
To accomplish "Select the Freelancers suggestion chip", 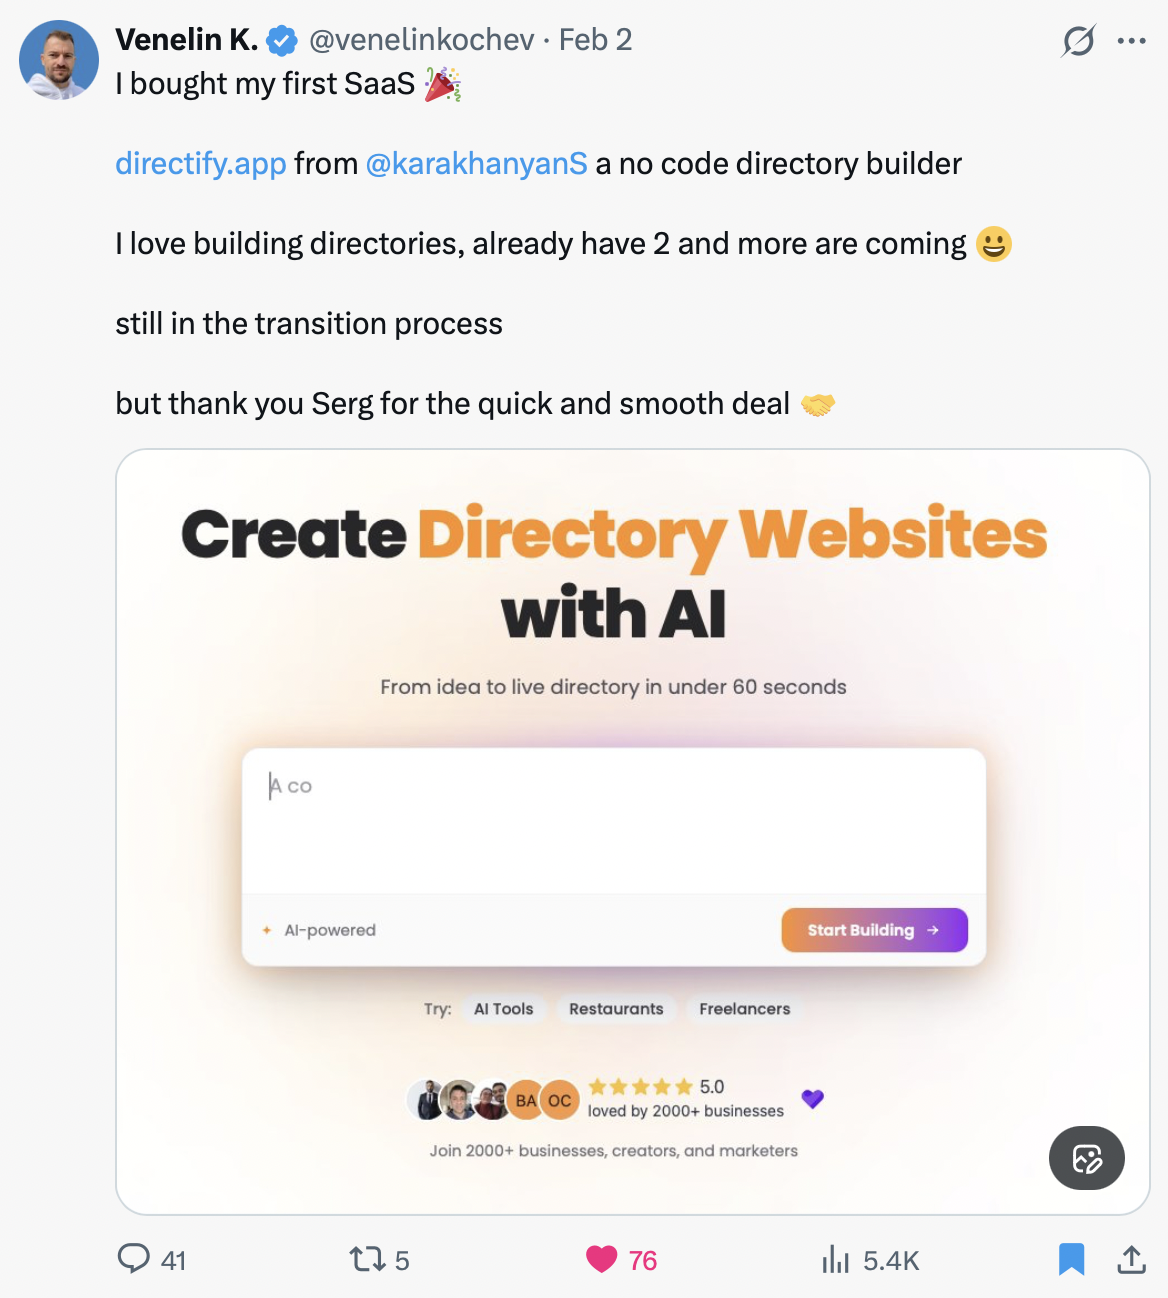I will coord(745,1009).
